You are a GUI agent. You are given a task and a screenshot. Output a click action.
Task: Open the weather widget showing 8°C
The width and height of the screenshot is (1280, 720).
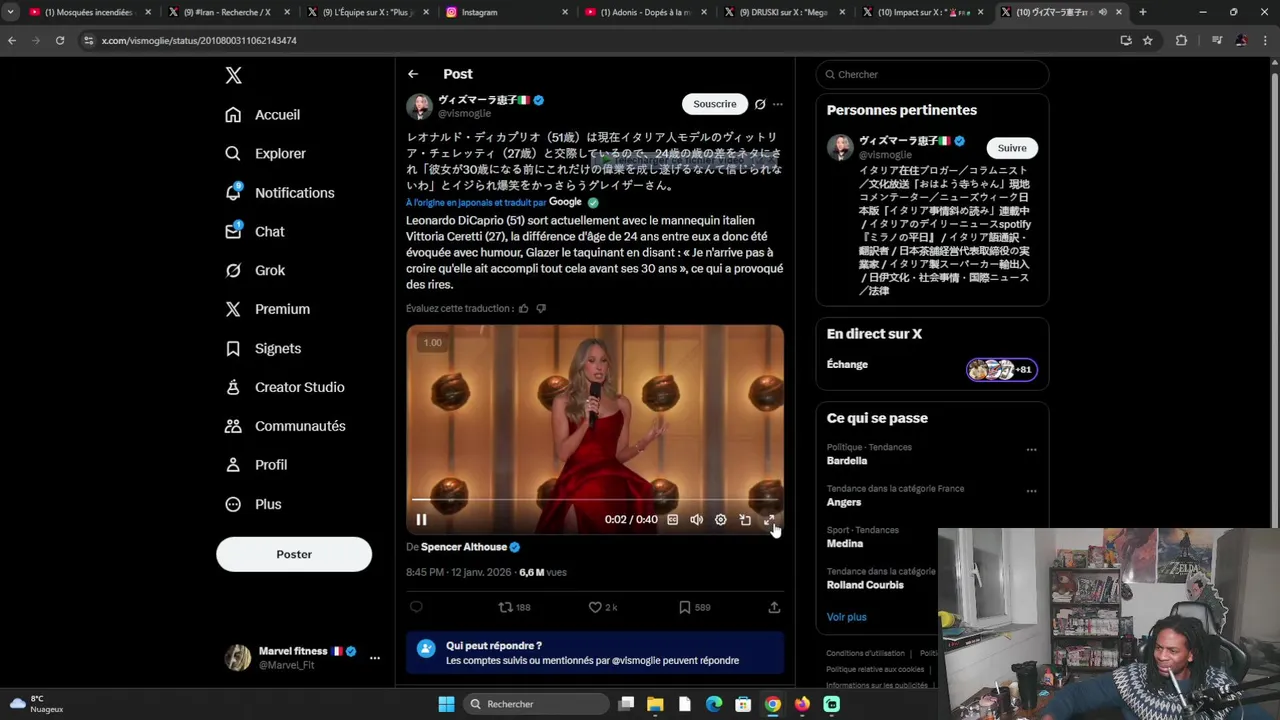pos(37,704)
